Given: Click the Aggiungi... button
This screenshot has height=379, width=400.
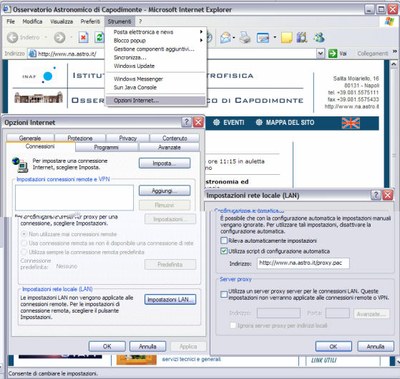Looking at the screenshot, I should (x=165, y=191).
